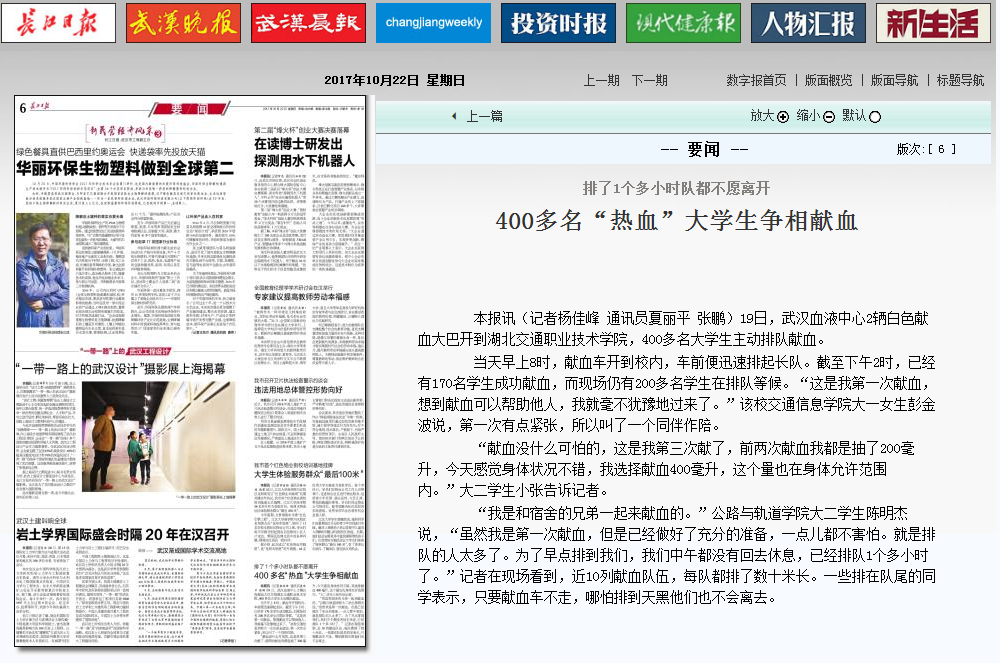Click the 缩小 zoom-out minus icon
This screenshot has height=663, width=1000.
(829, 116)
